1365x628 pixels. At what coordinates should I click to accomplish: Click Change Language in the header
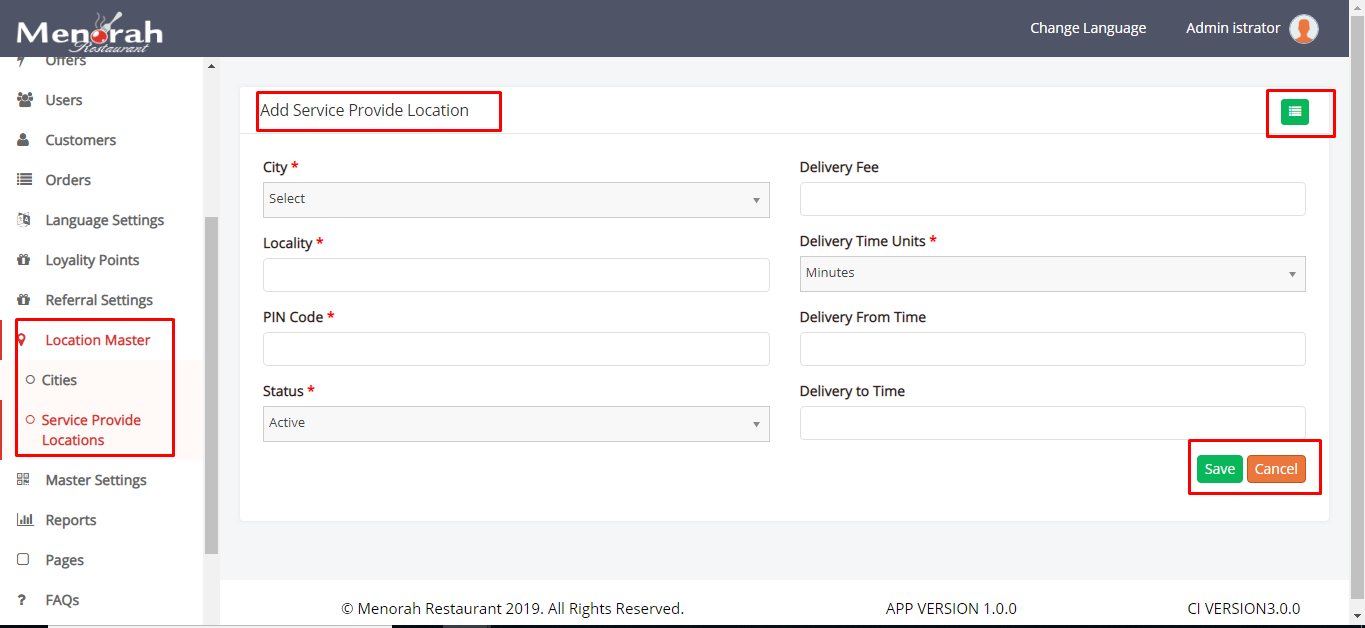point(1088,28)
